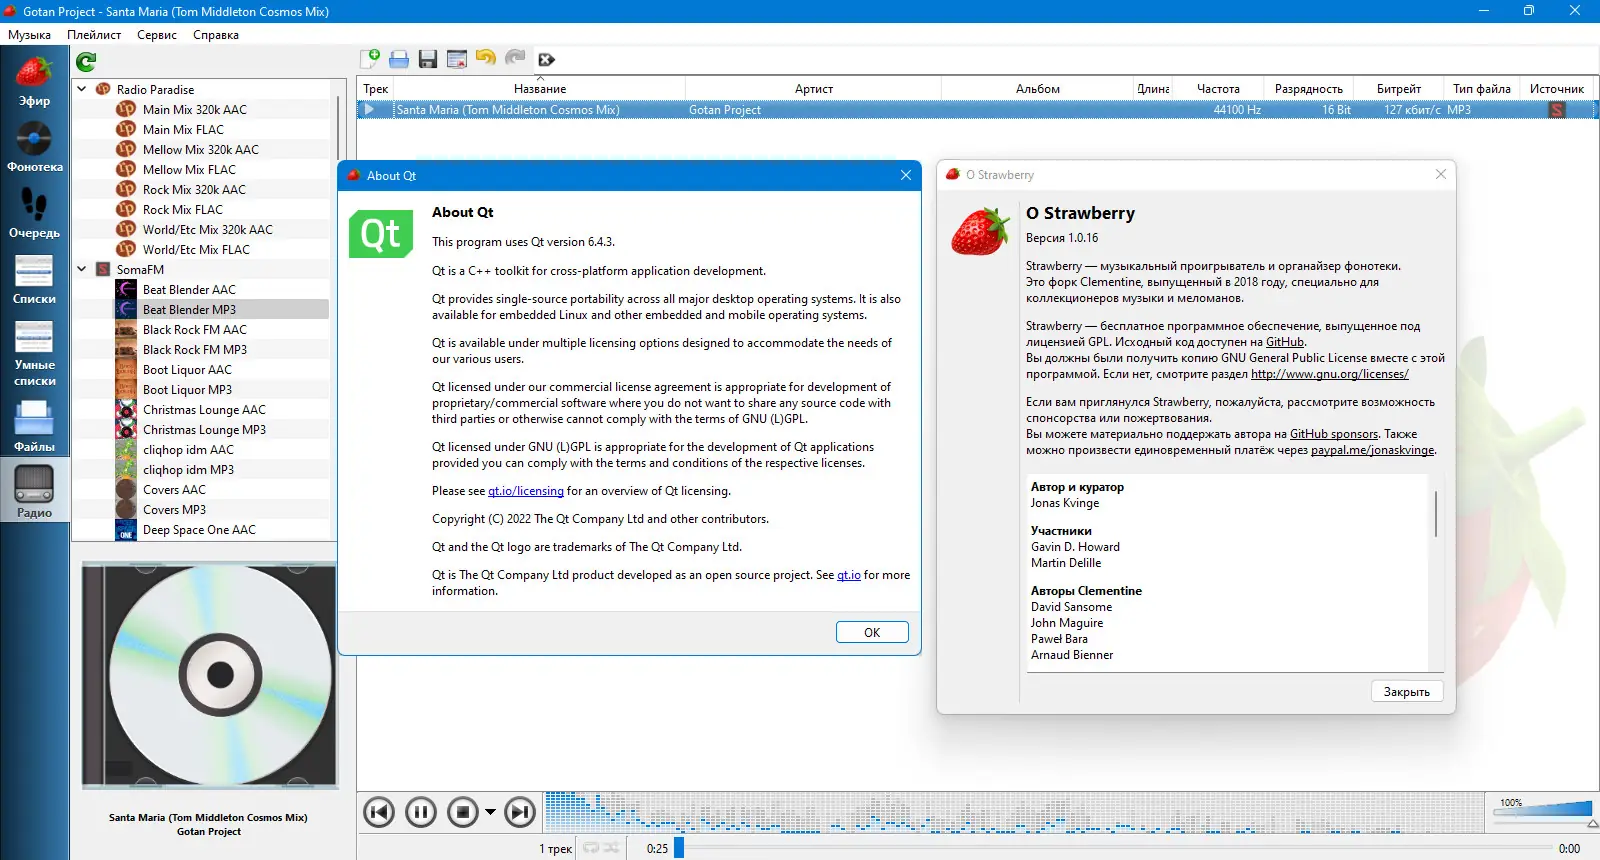Open the Плейлист menu

click(x=94, y=35)
